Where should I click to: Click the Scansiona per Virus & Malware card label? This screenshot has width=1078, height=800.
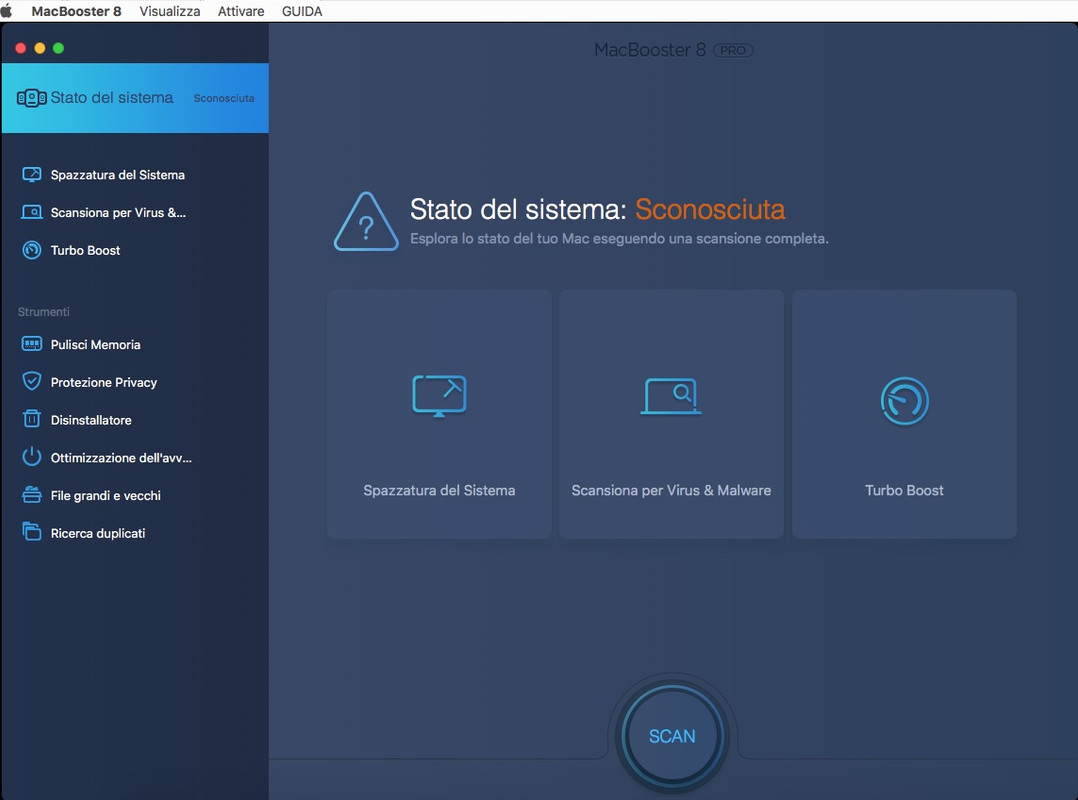671,490
